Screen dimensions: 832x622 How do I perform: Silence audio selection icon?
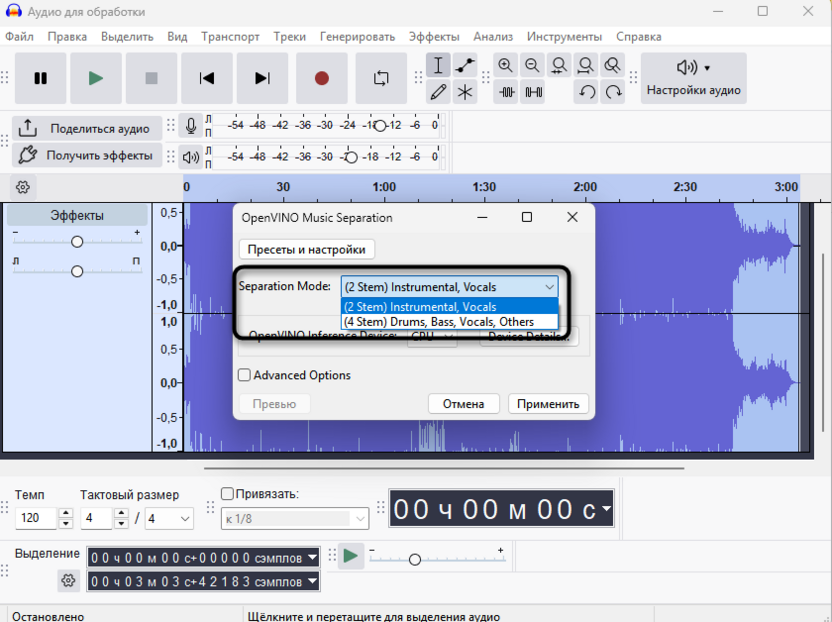tap(532, 92)
